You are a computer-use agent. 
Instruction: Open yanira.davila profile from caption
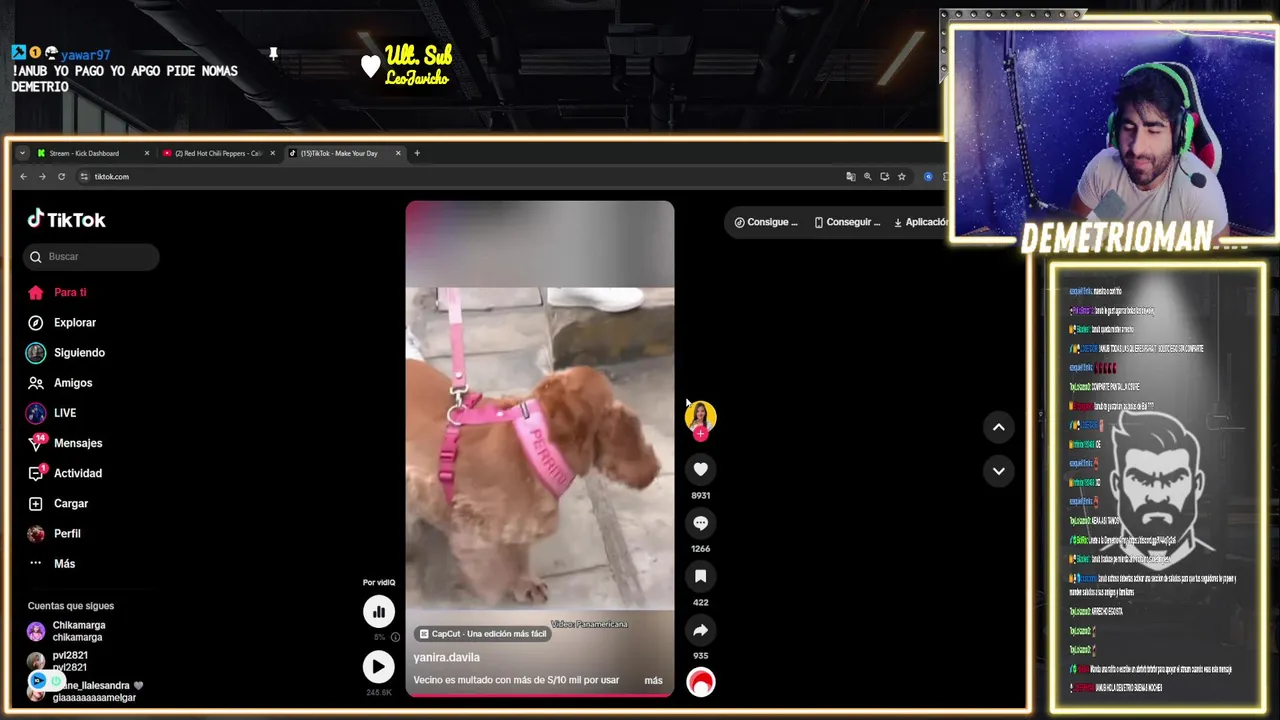point(447,657)
